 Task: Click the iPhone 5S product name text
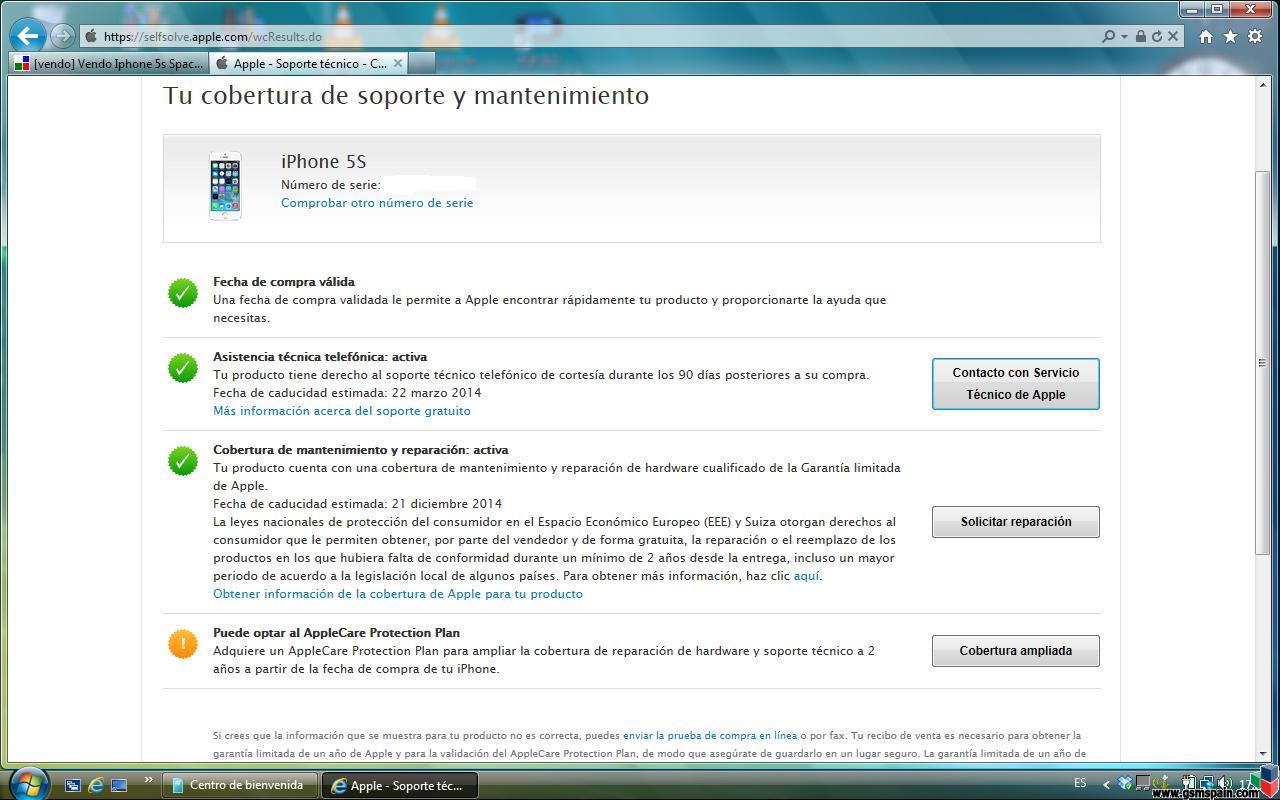pos(323,162)
